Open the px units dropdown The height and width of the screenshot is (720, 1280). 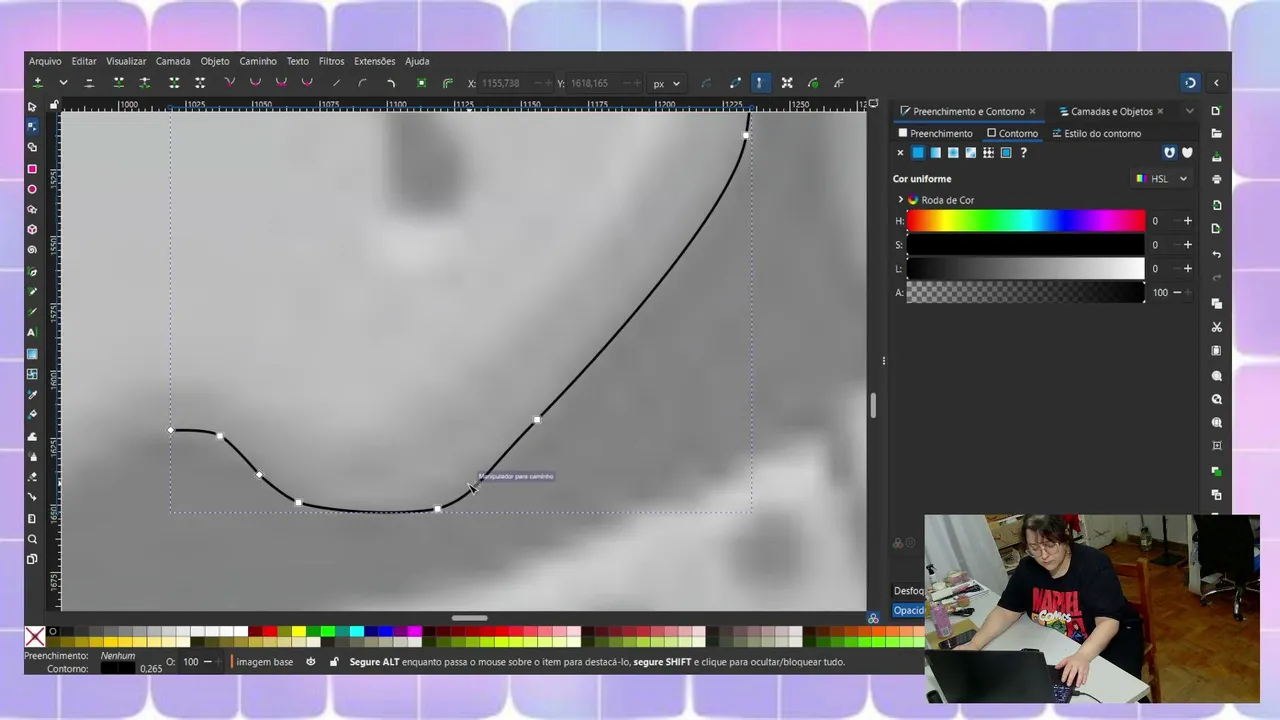pos(666,84)
